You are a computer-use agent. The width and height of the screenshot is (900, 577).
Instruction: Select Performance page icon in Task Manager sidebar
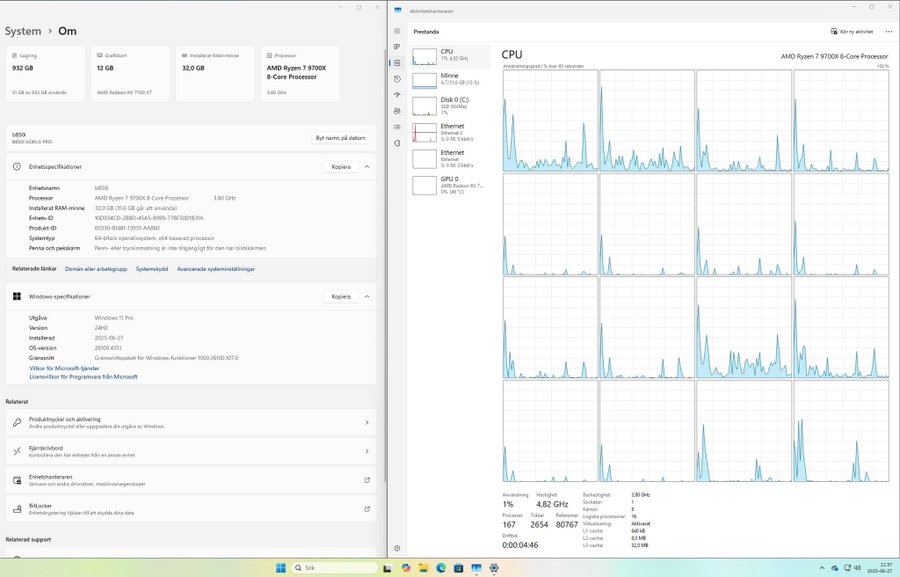click(397, 63)
